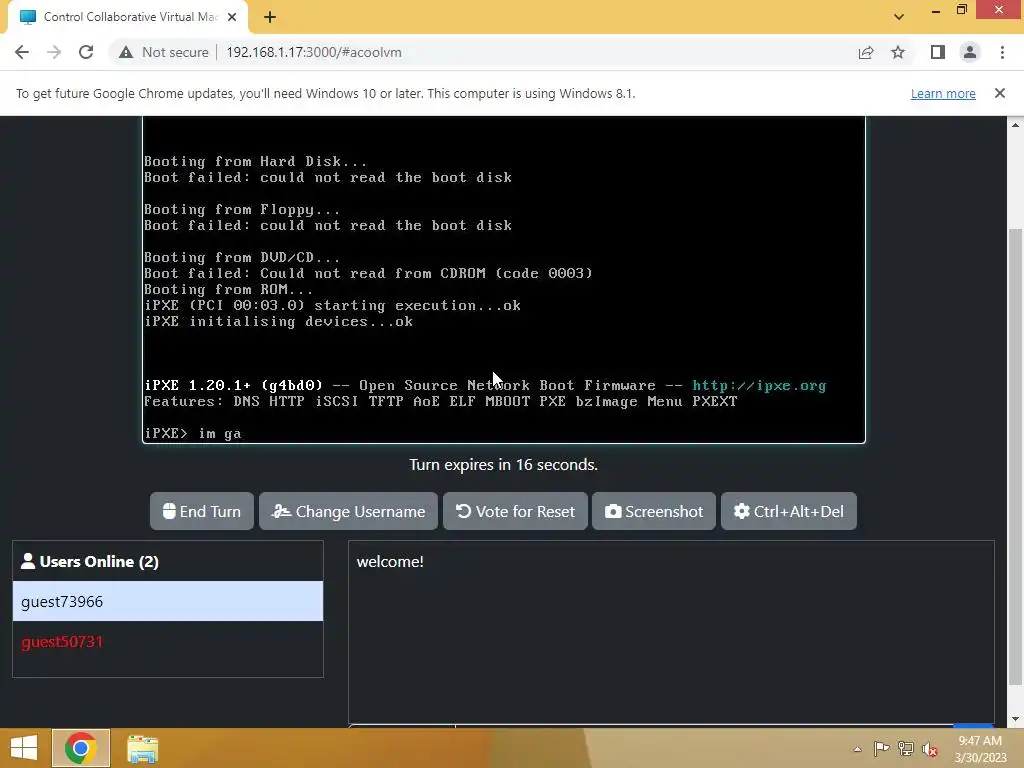This screenshot has height=768, width=1024.
Task: Open the network tray icon
Action: coord(906,749)
